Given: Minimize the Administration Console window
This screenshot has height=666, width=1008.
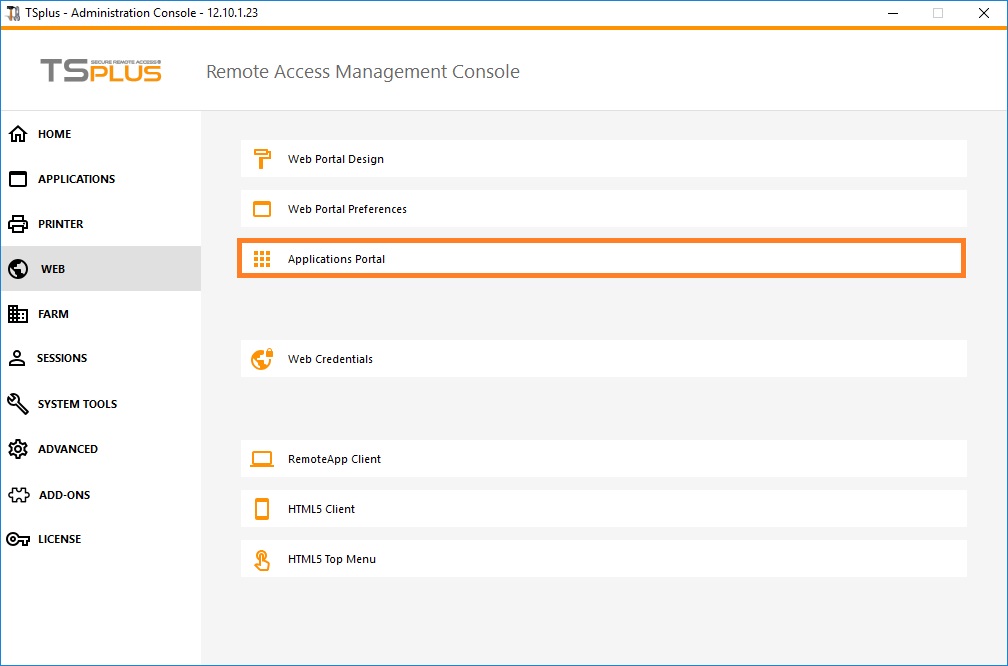Looking at the screenshot, I should [x=892, y=13].
